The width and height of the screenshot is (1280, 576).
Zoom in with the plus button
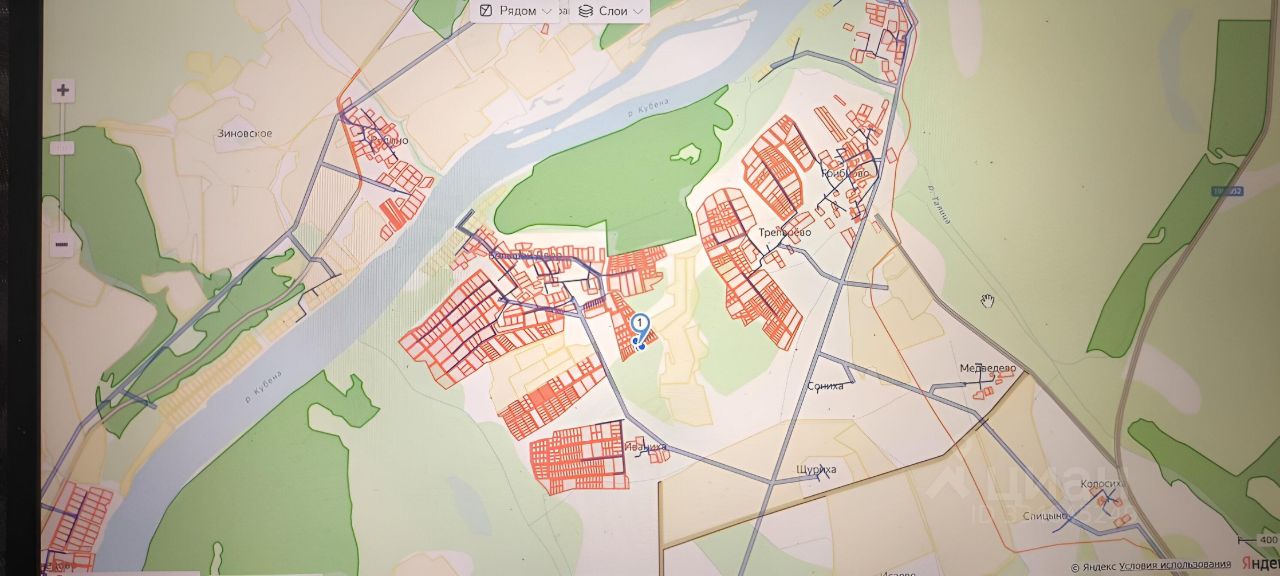(63, 91)
